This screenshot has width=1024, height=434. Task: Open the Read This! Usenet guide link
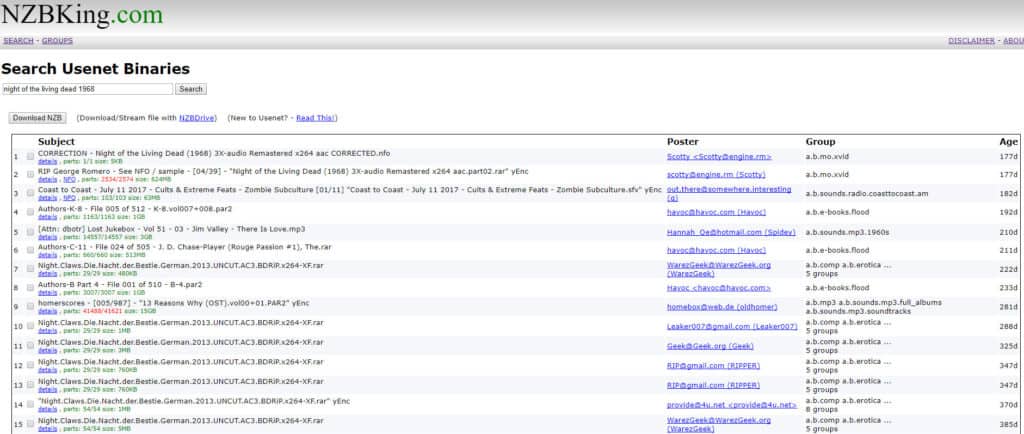pyautogui.click(x=316, y=117)
